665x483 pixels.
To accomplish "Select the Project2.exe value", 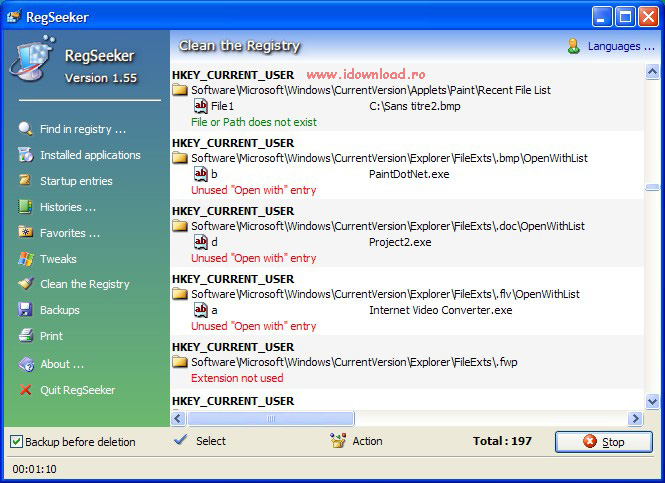I will point(400,242).
